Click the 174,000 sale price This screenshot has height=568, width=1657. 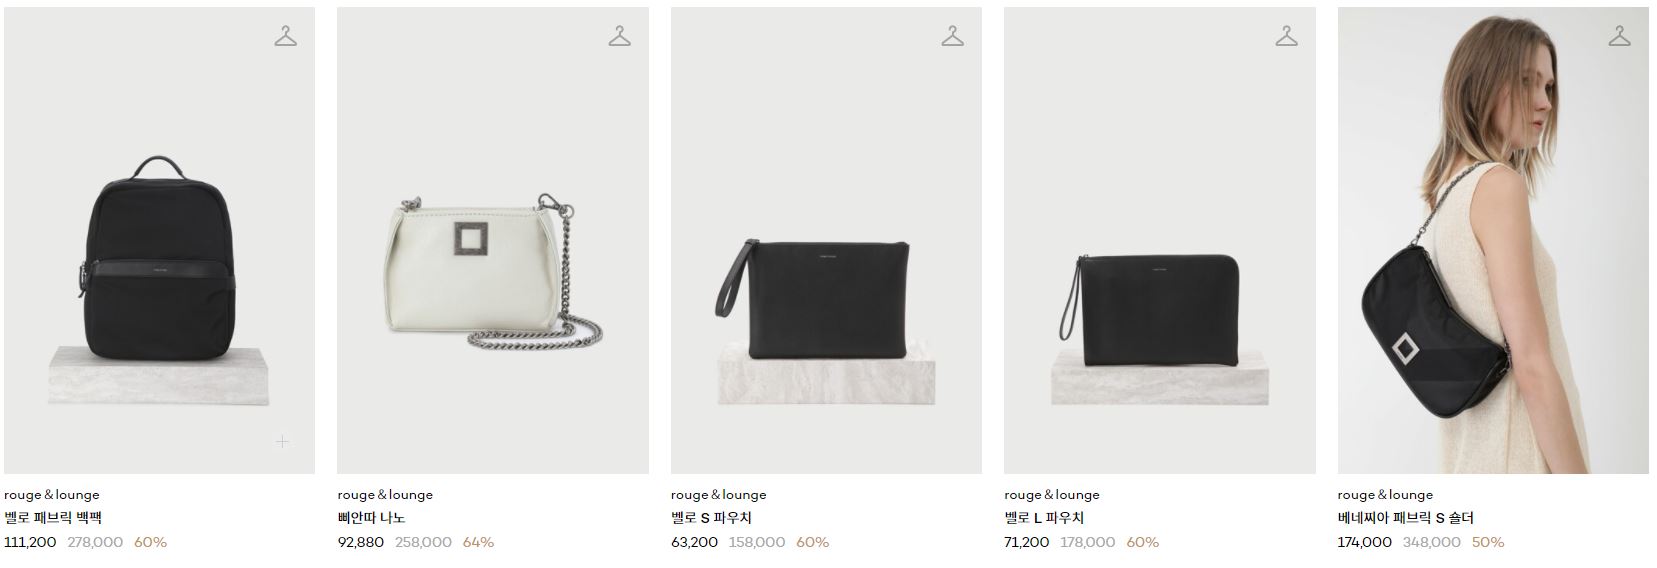[x=1364, y=542]
